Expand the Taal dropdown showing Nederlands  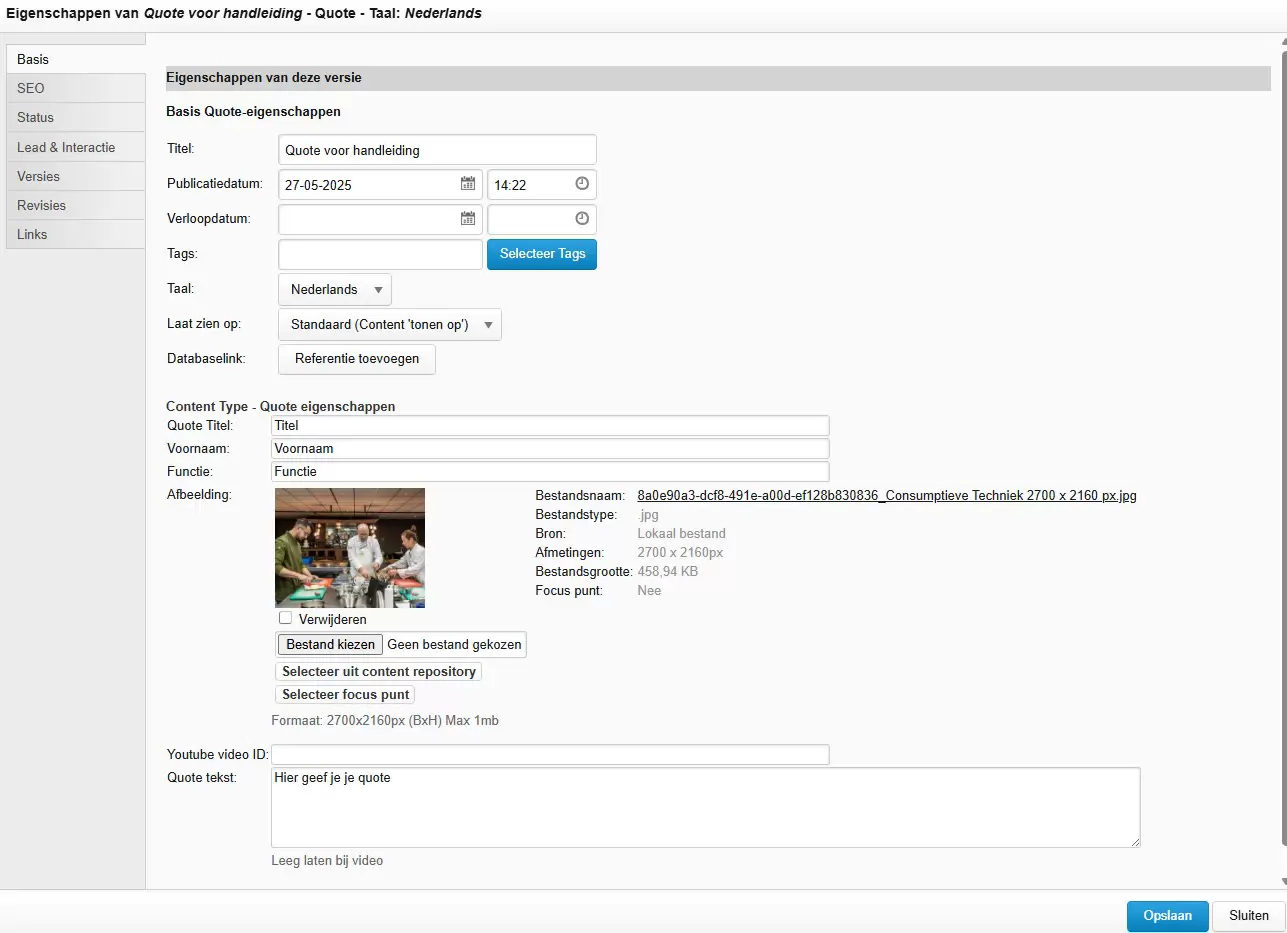click(x=335, y=289)
